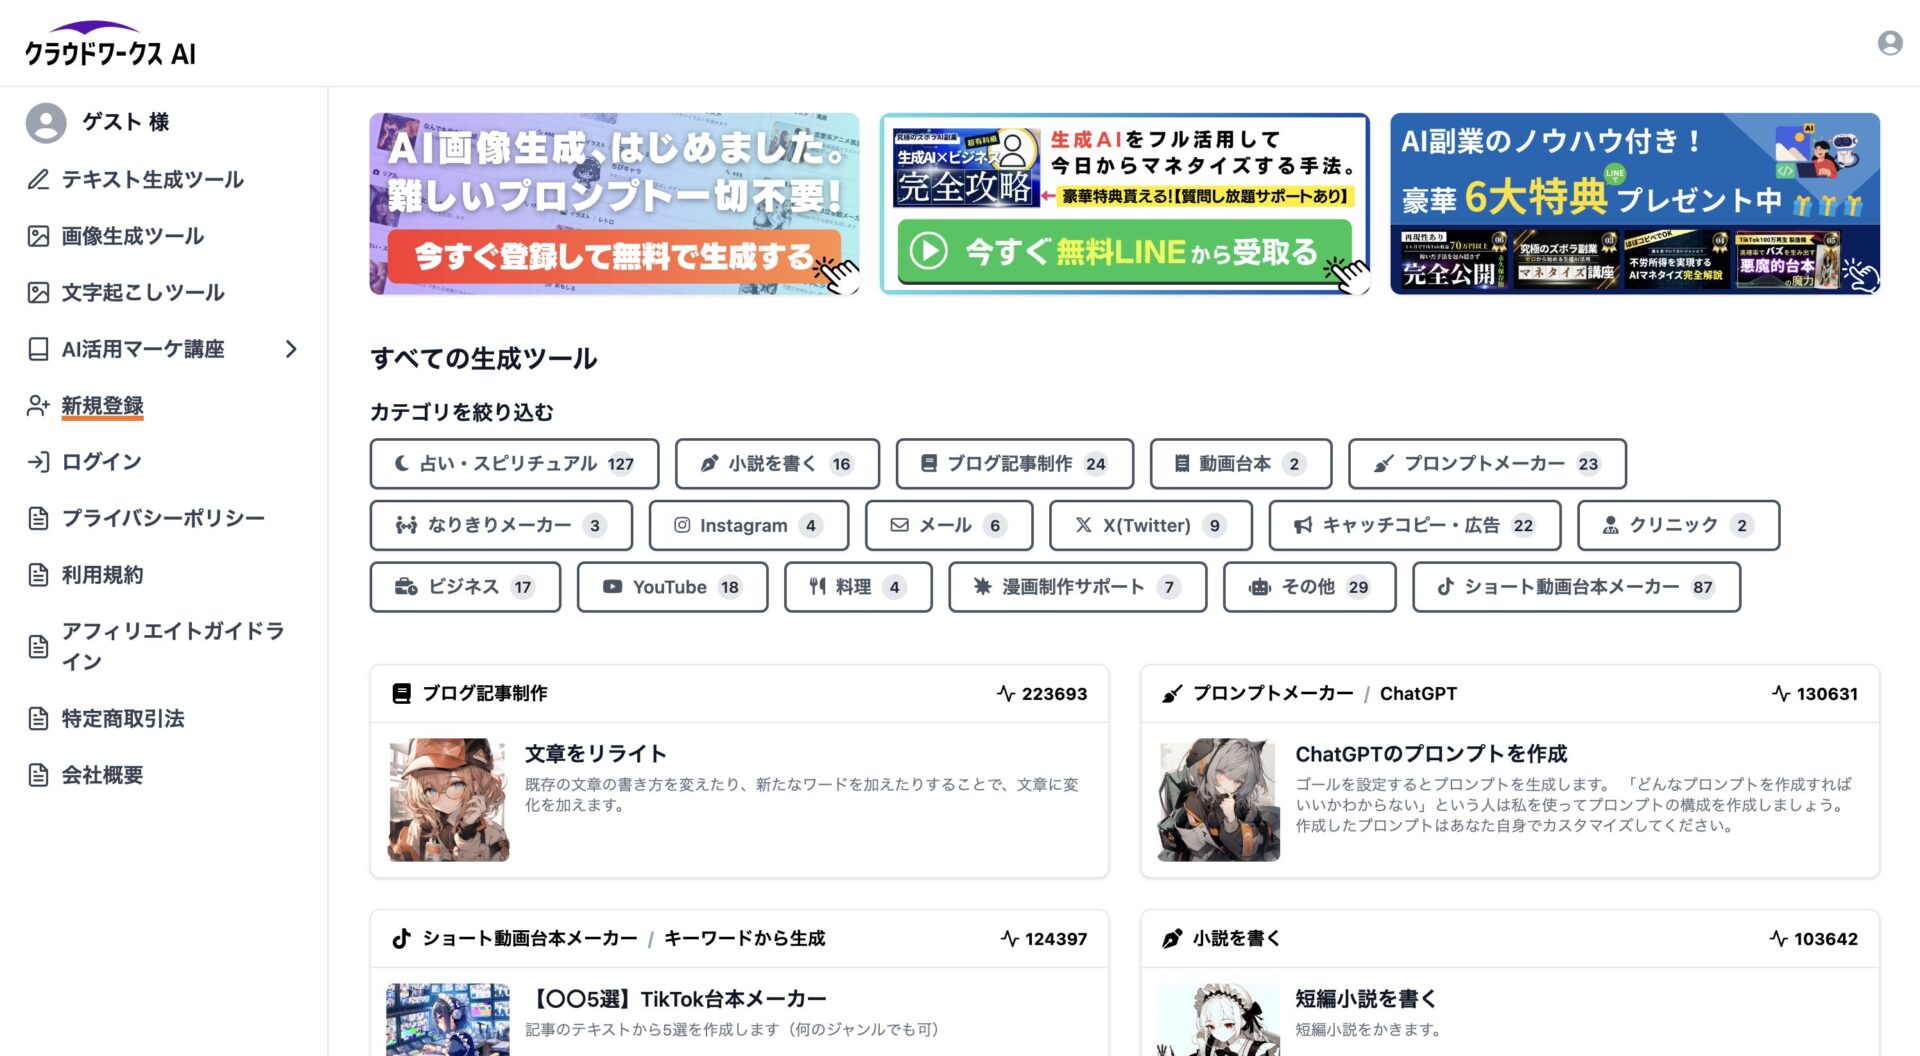Filter by その他 category
The height and width of the screenshot is (1056, 1920).
click(1310, 588)
